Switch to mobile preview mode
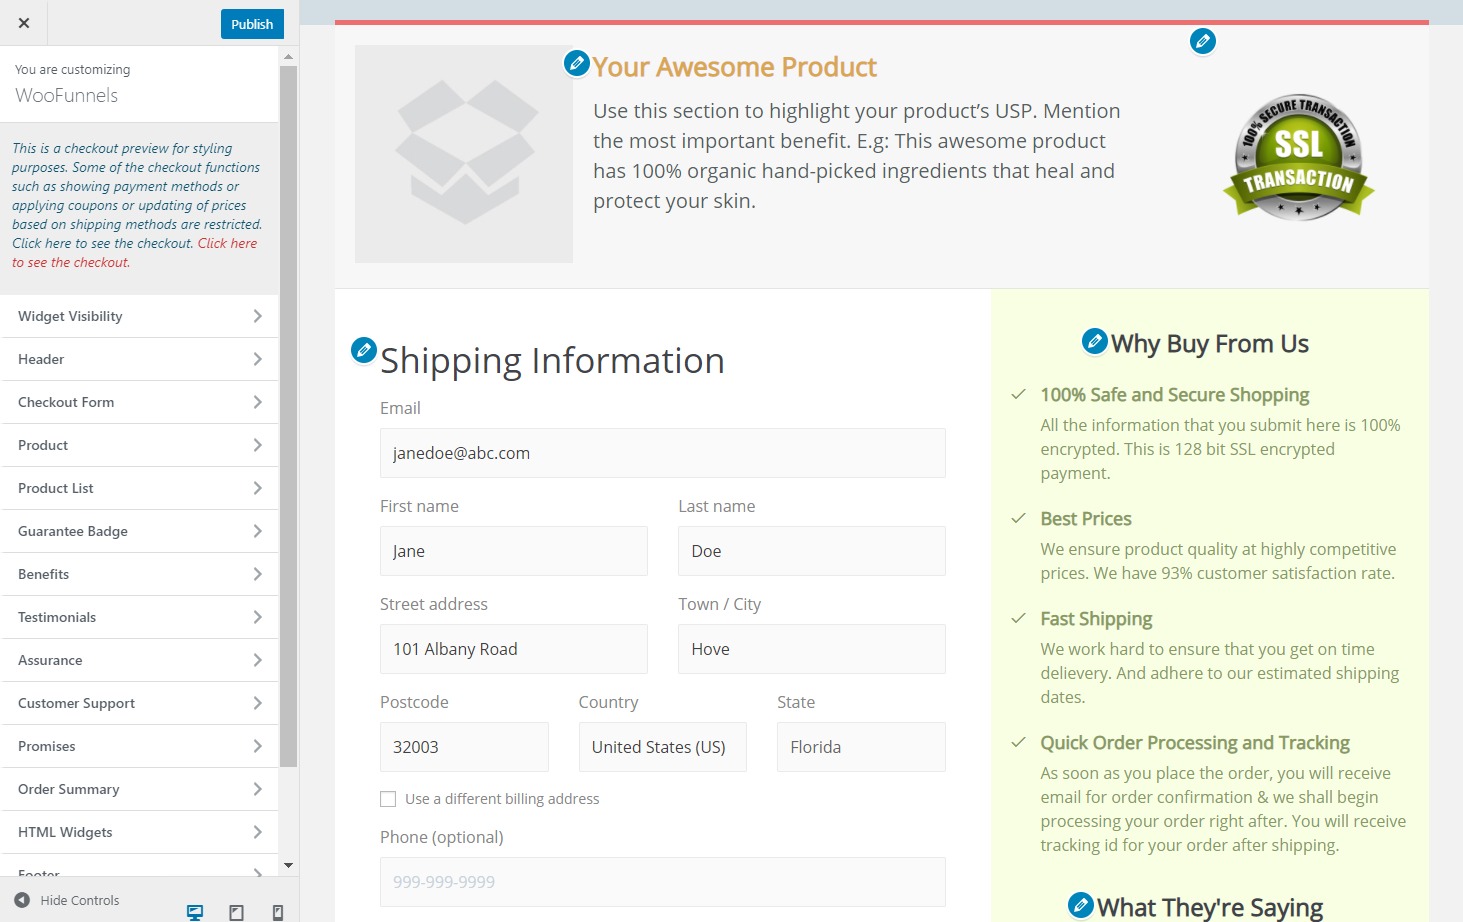Image resolution: width=1463 pixels, height=922 pixels. pyautogui.click(x=277, y=911)
